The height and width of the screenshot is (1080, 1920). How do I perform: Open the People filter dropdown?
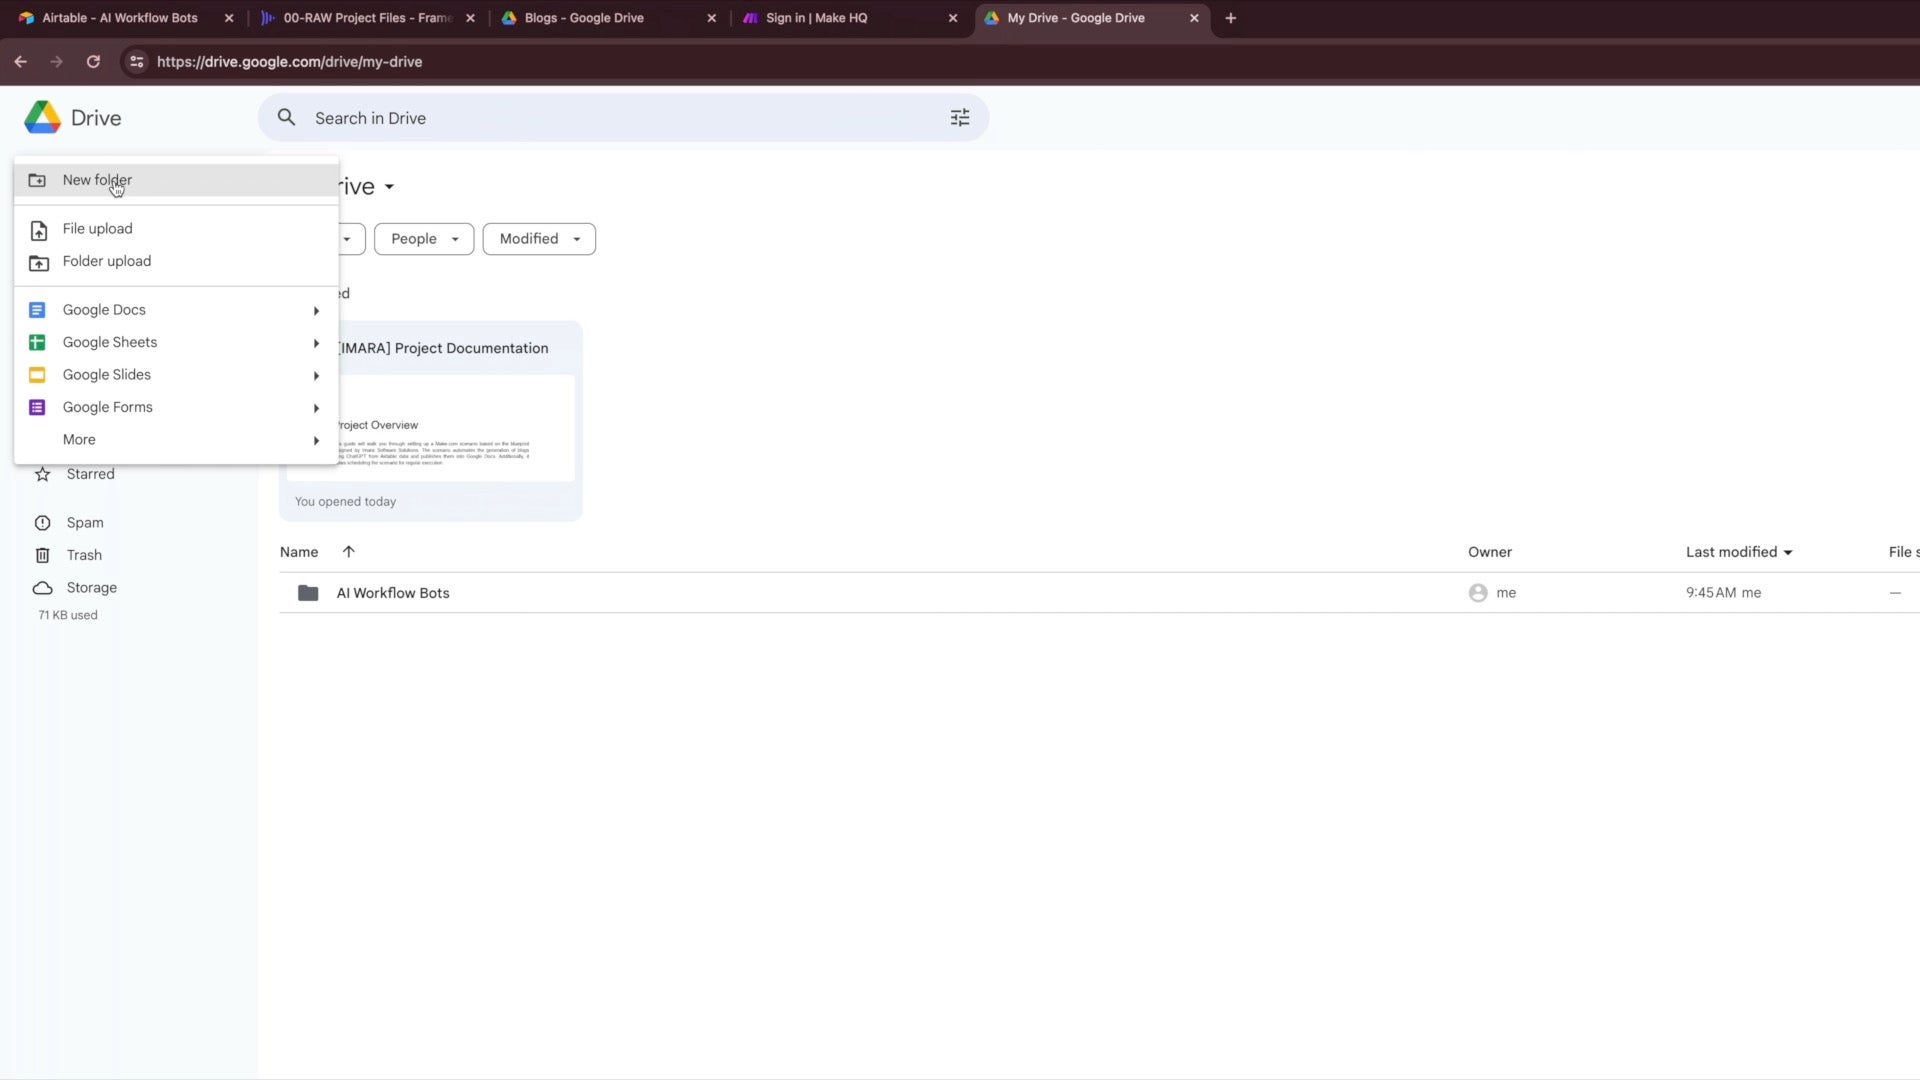click(423, 239)
